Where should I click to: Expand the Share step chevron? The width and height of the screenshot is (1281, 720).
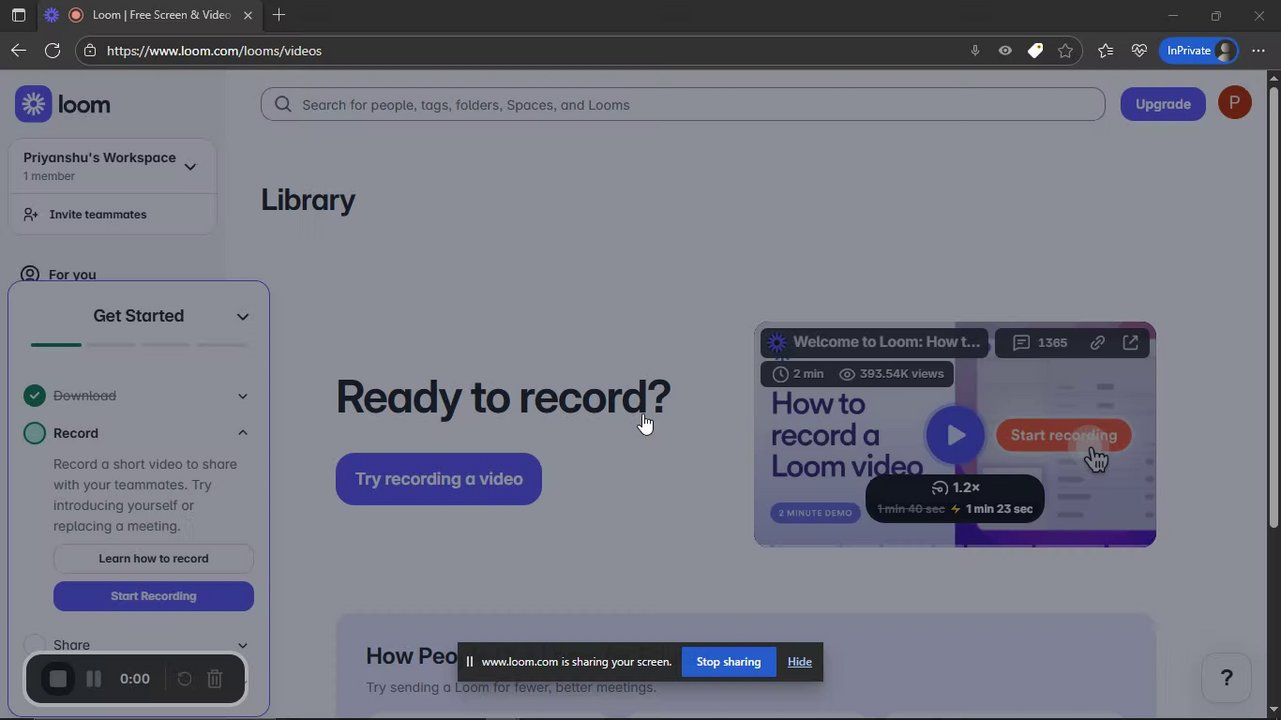(x=242, y=645)
